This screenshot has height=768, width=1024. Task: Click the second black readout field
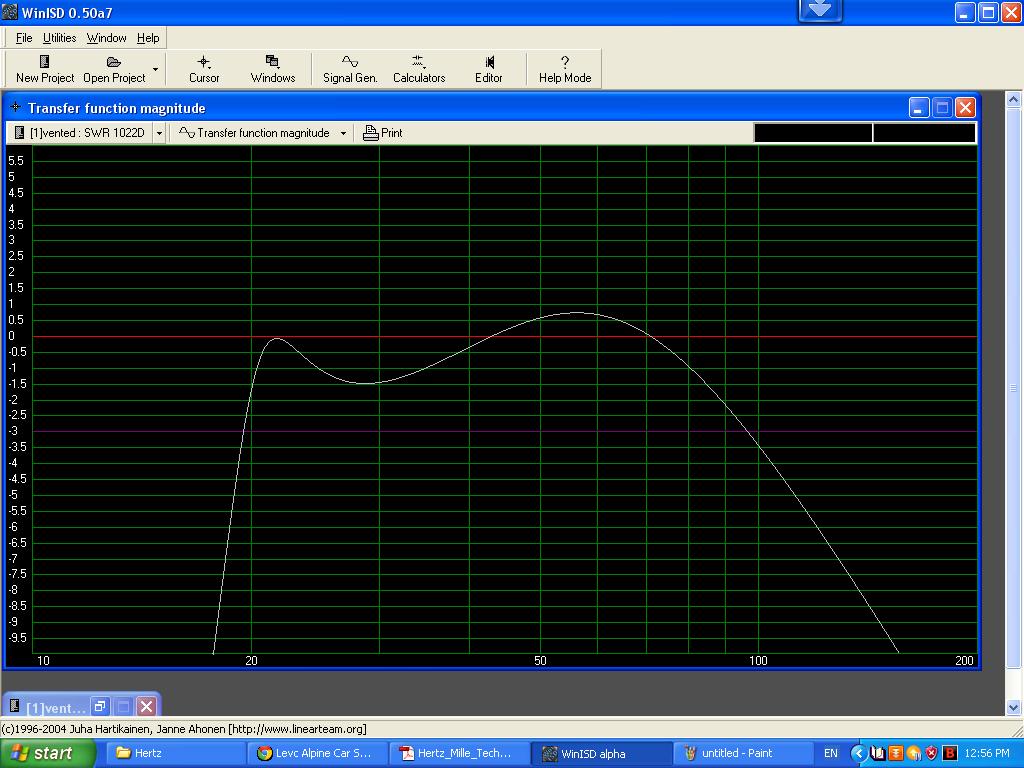[924, 133]
